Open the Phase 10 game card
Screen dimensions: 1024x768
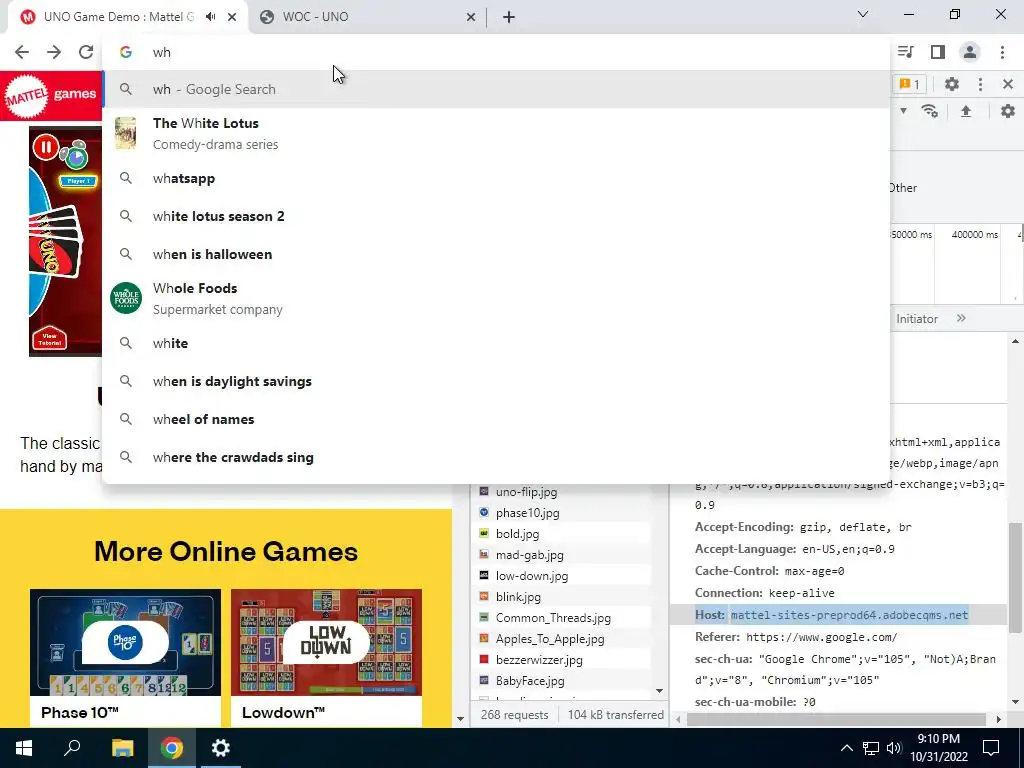pos(125,658)
